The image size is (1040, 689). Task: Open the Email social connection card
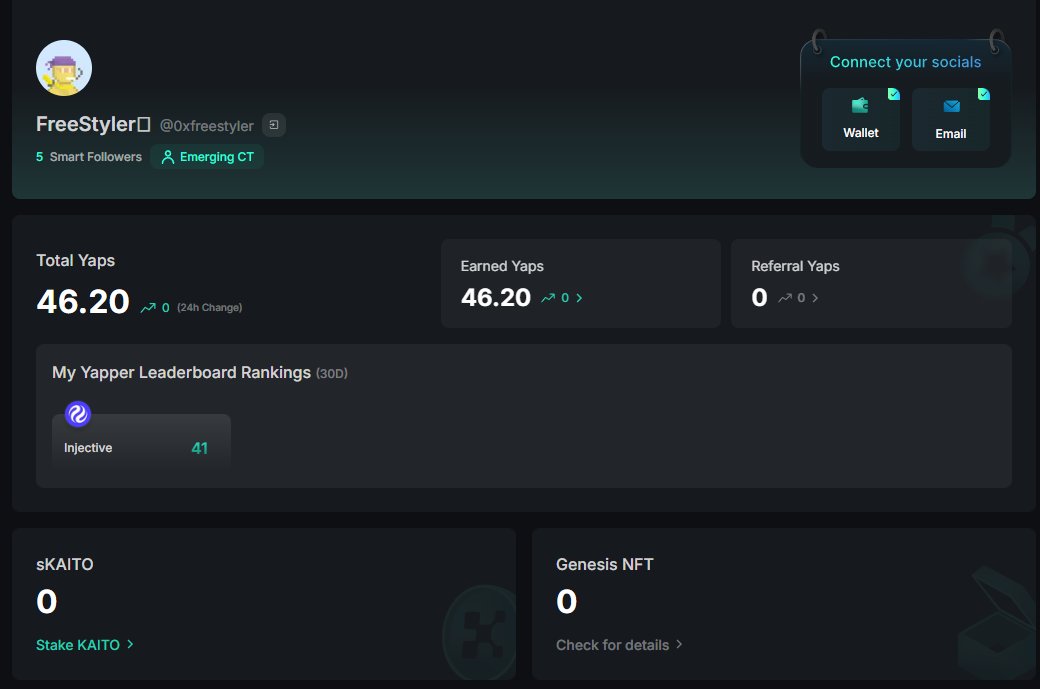click(950, 119)
